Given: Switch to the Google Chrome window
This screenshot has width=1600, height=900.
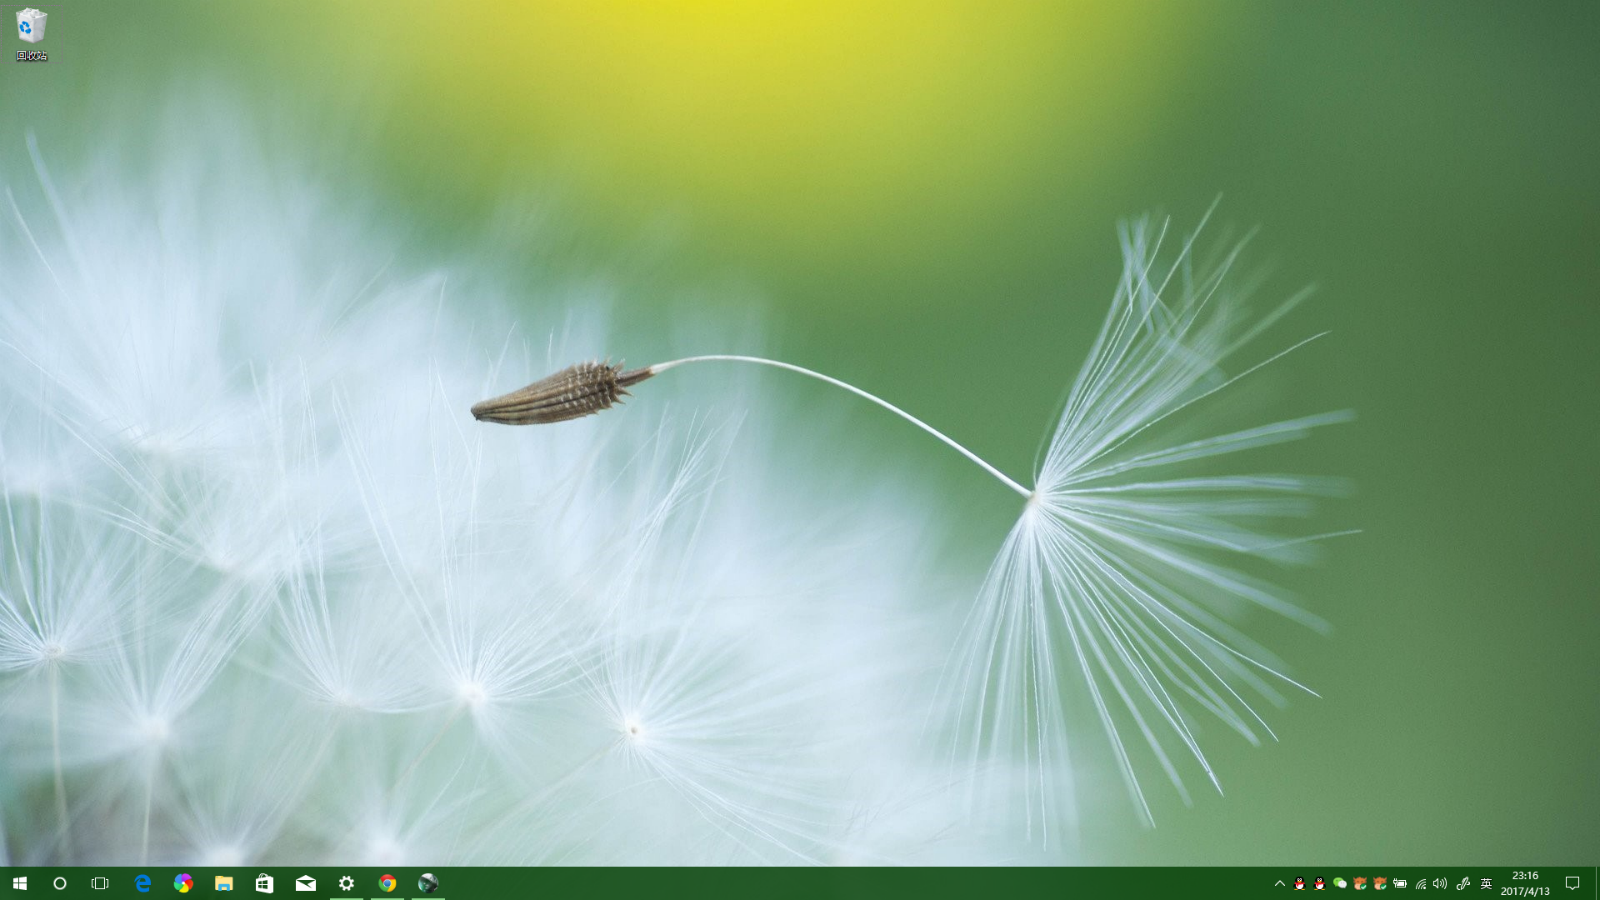Looking at the screenshot, I should (387, 883).
